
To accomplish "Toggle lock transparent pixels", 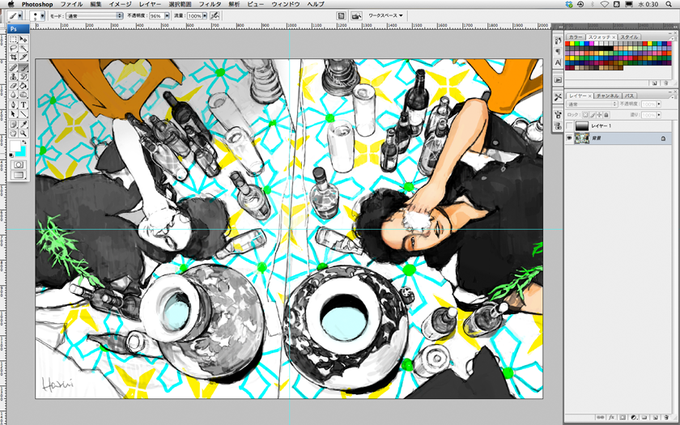I will coord(586,115).
